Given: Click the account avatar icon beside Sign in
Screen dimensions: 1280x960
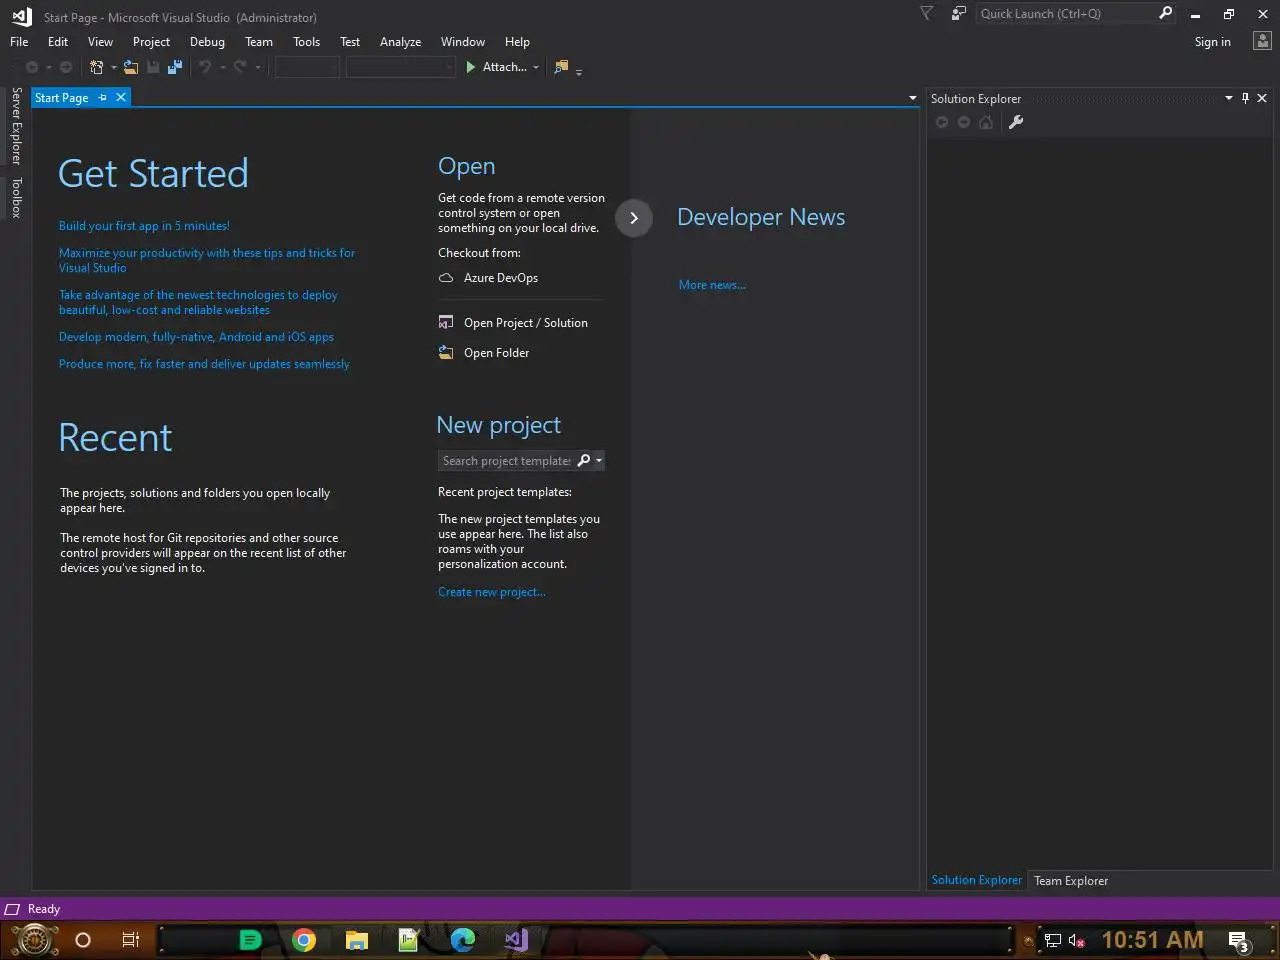Looking at the screenshot, I should click(1262, 41).
